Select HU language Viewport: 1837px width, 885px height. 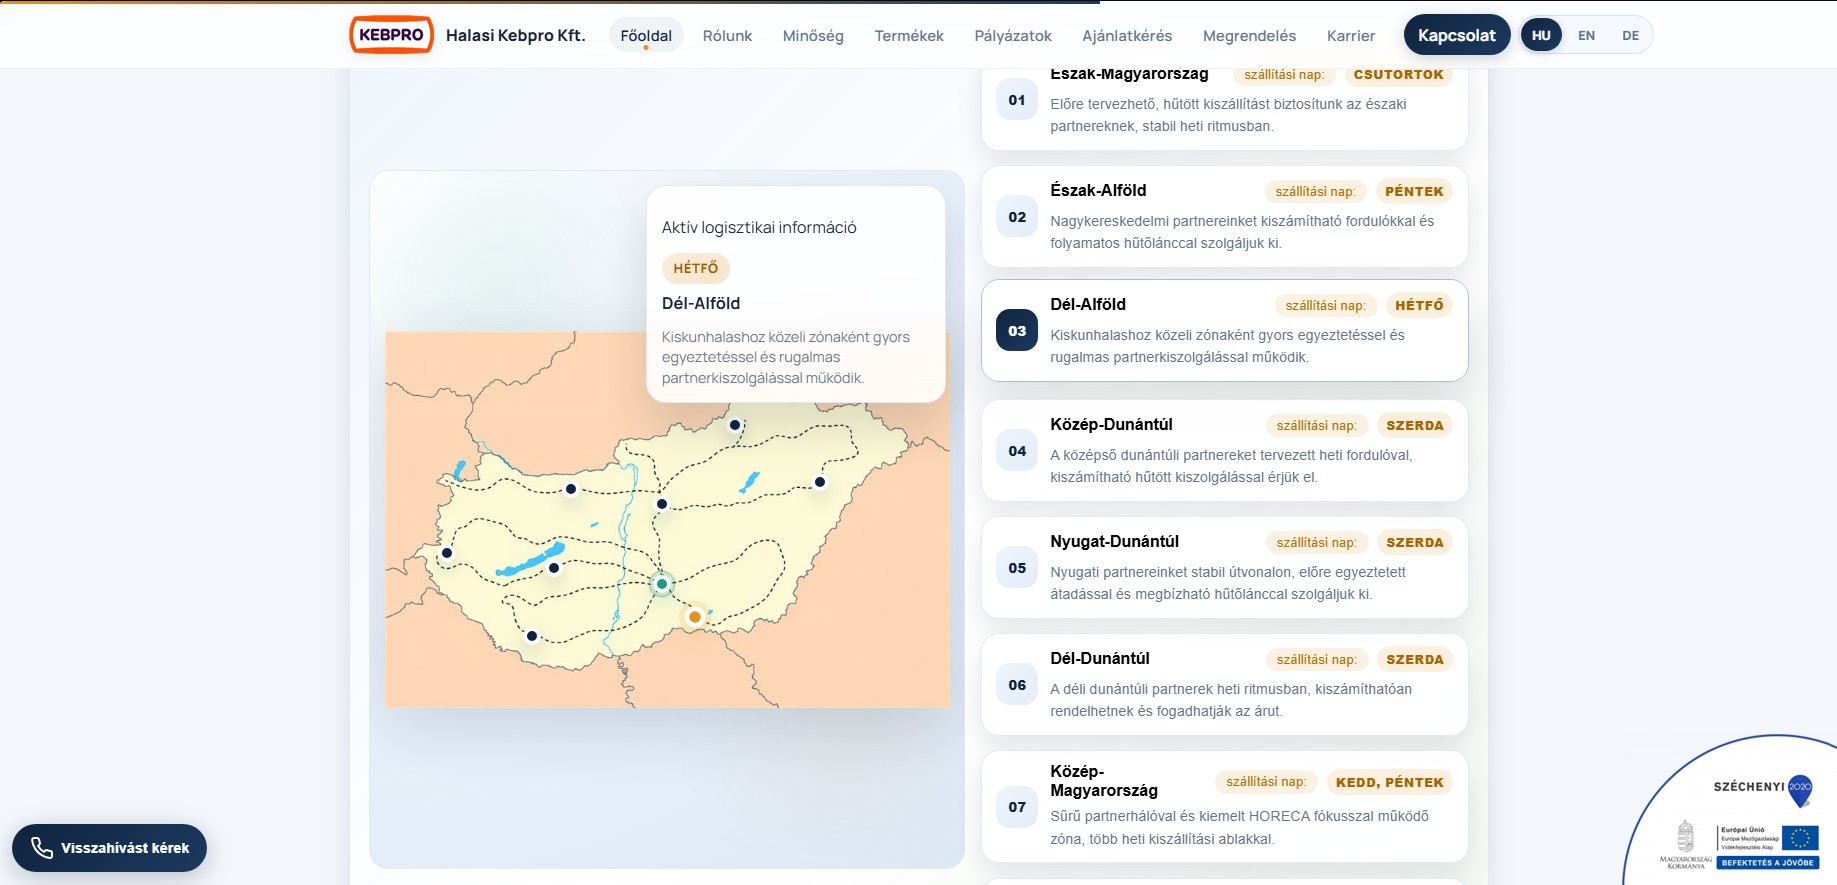coord(1541,35)
